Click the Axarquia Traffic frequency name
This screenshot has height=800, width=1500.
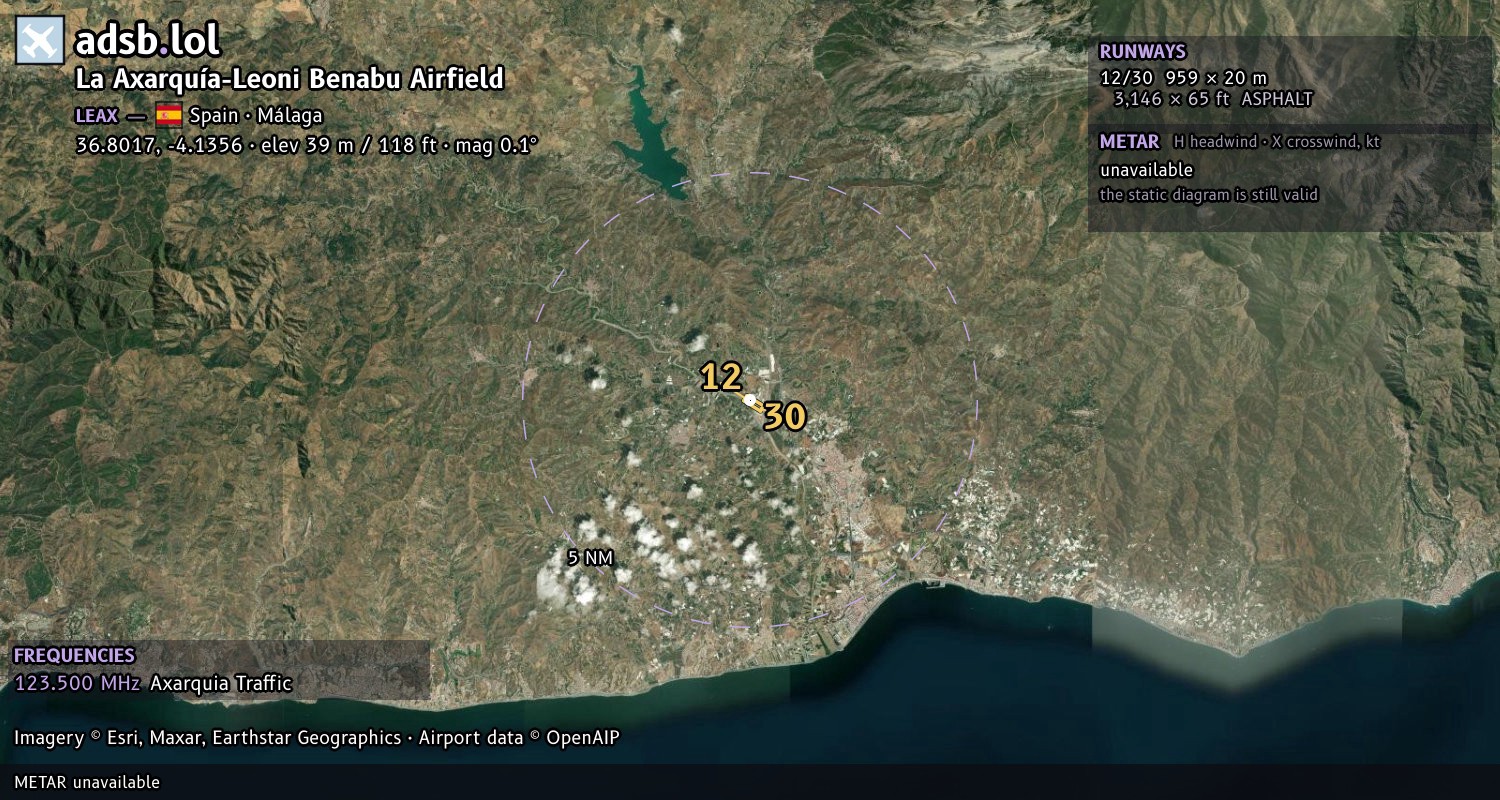tap(221, 684)
